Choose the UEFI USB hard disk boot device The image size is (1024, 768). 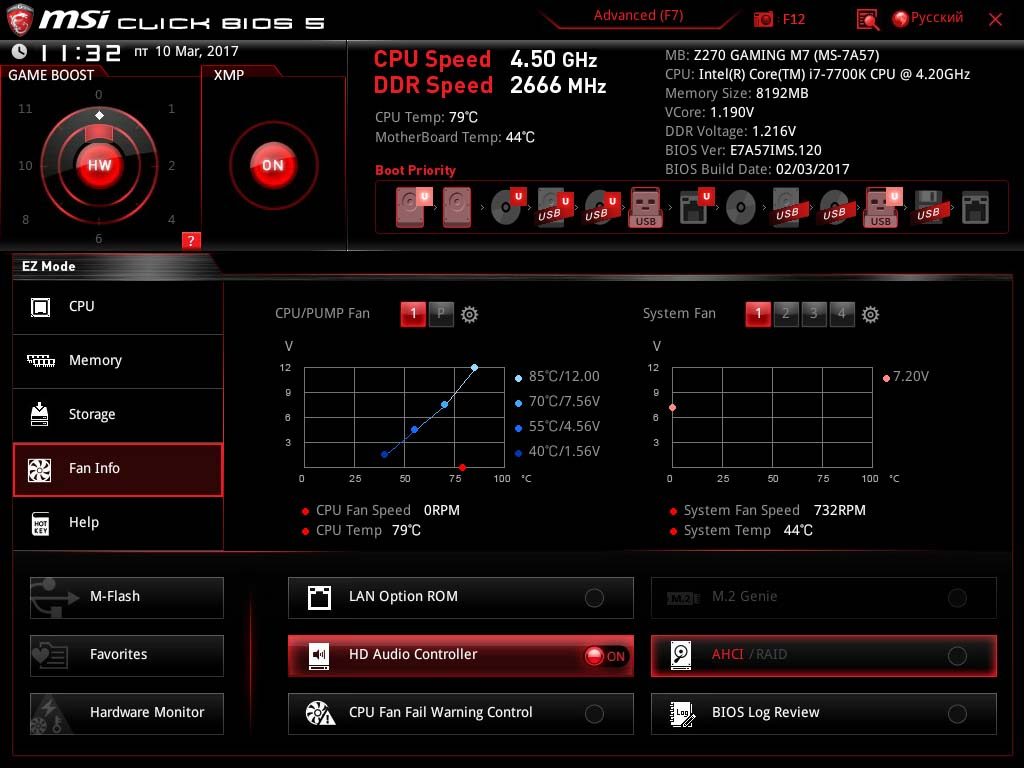[554, 207]
